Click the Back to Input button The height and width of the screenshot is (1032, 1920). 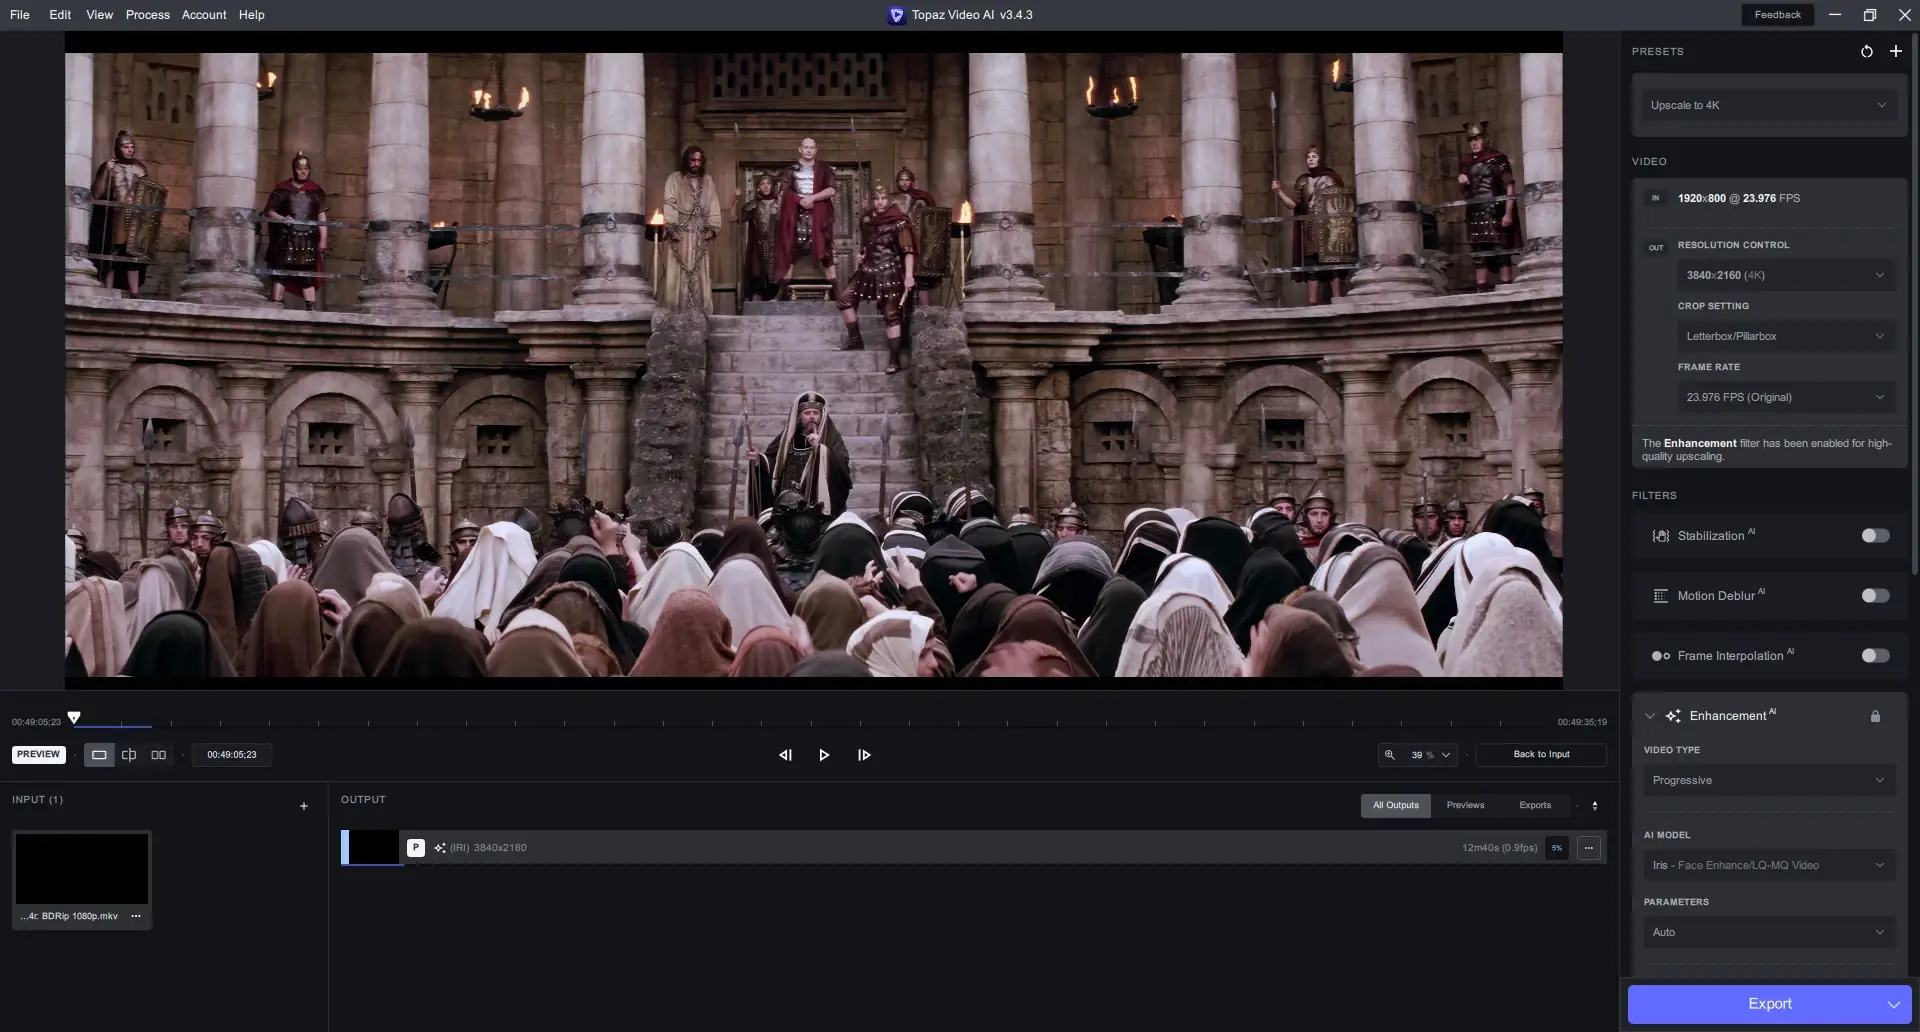click(1541, 755)
